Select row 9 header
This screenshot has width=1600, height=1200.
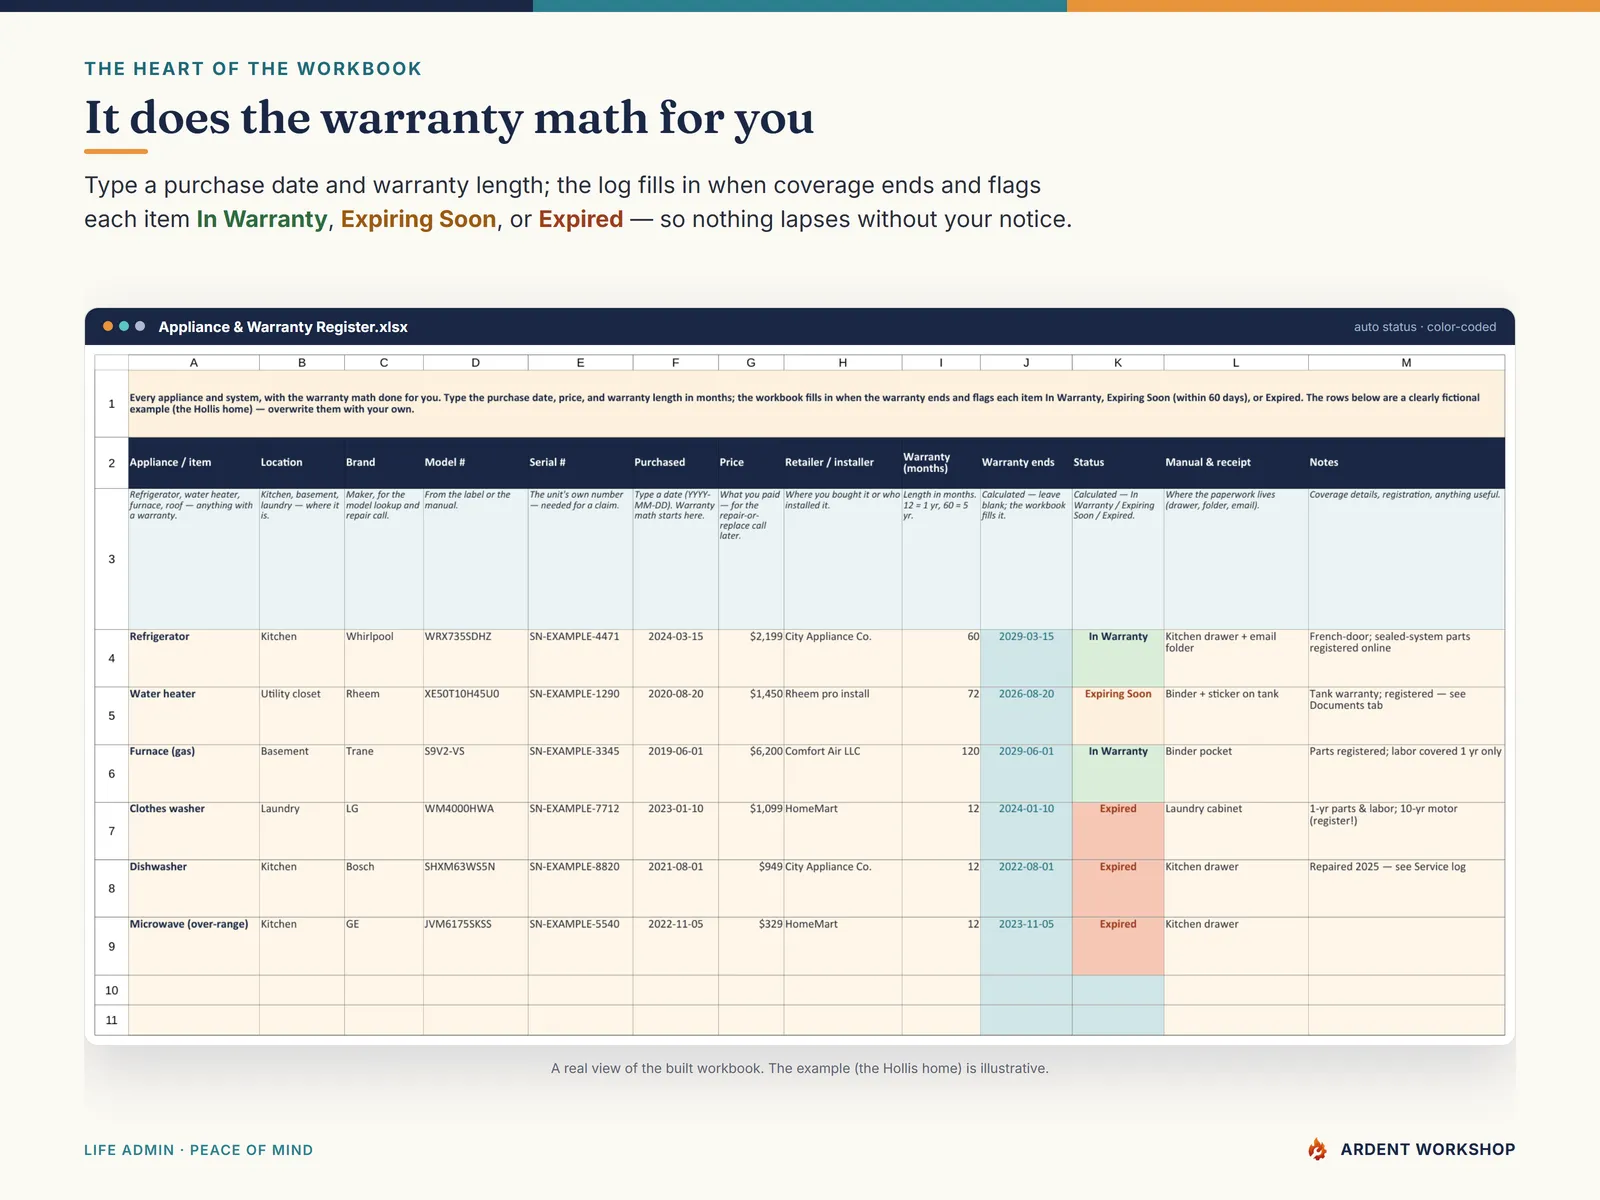111,946
